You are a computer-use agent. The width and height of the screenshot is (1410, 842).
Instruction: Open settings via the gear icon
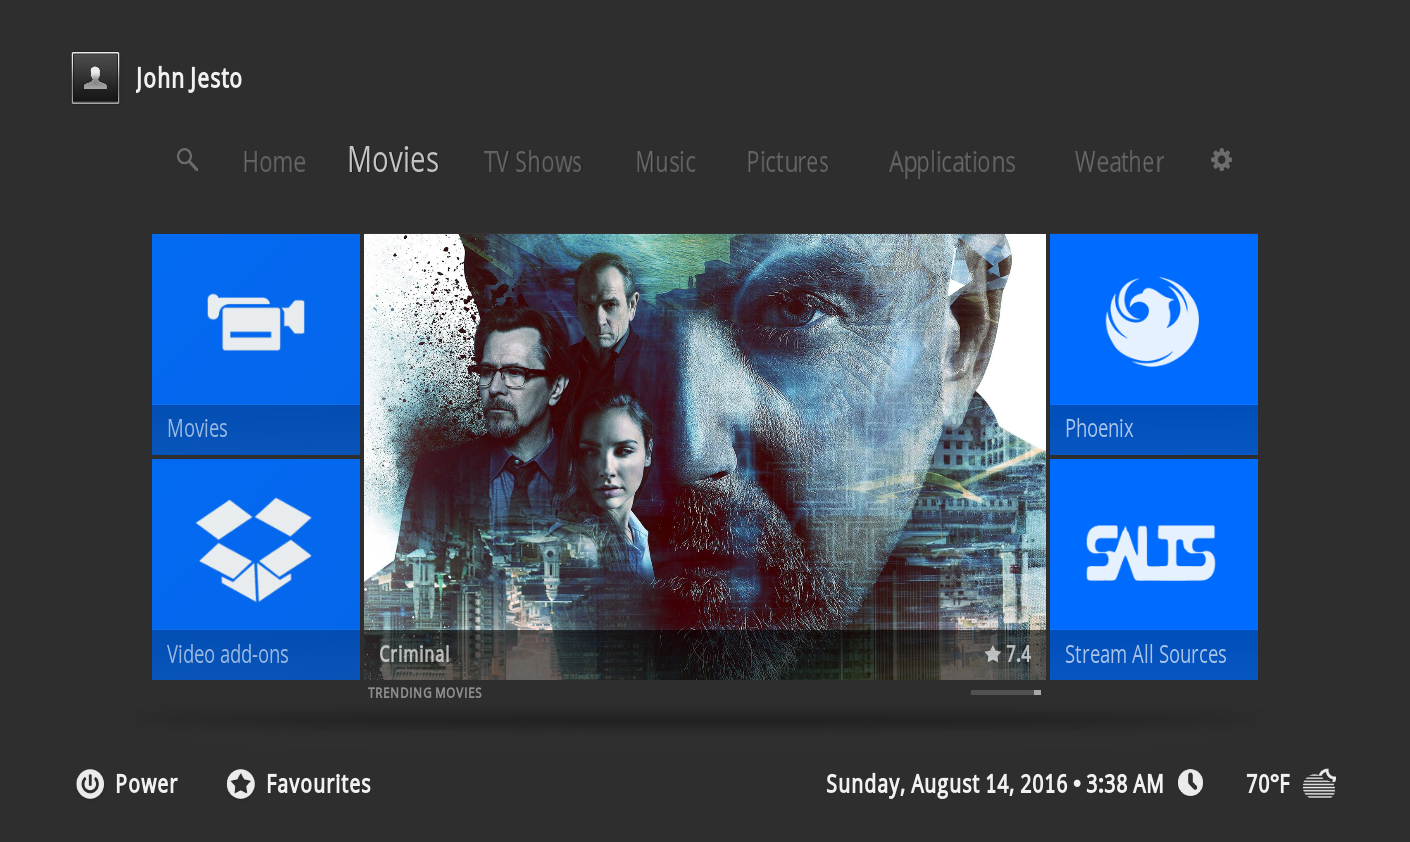[x=1221, y=160]
